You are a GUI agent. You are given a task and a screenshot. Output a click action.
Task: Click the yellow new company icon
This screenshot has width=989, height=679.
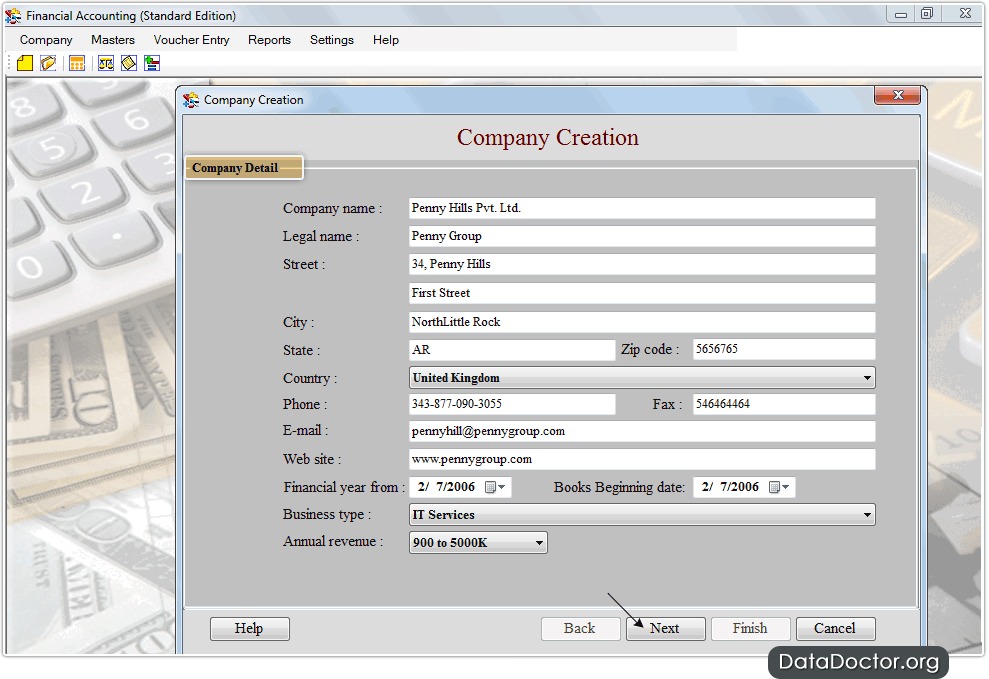coord(25,63)
